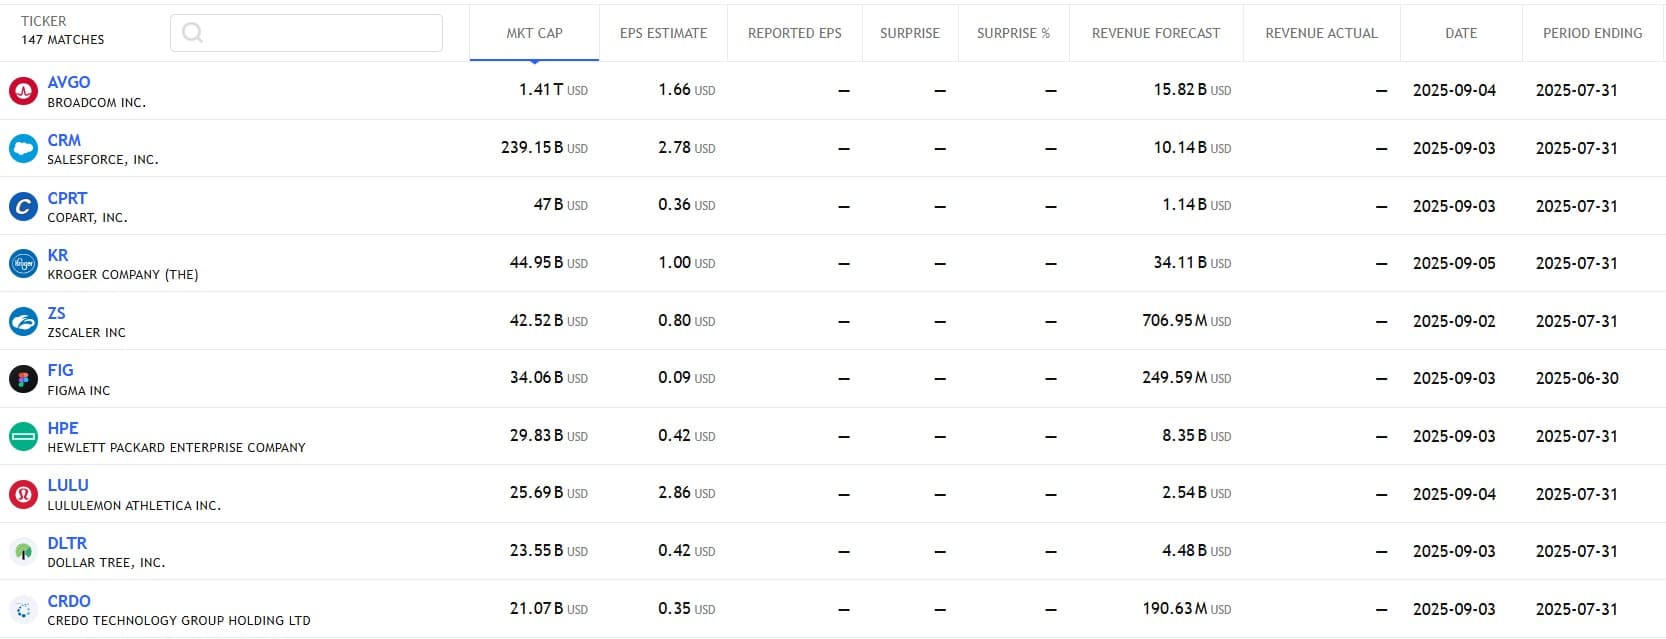
Task: Click the 239.15 B market cap value
Action: coord(544,148)
